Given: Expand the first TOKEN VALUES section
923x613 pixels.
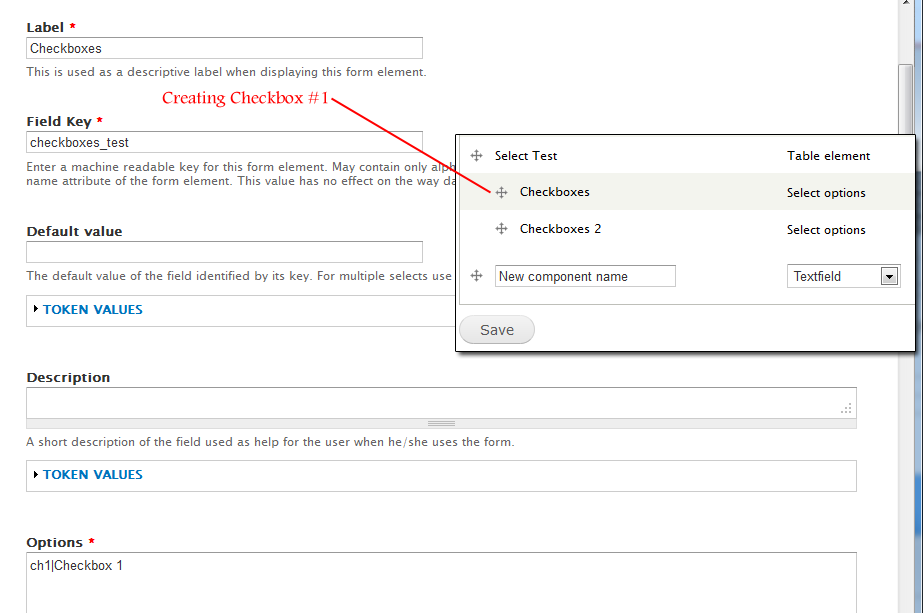Looking at the screenshot, I should pos(90,309).
